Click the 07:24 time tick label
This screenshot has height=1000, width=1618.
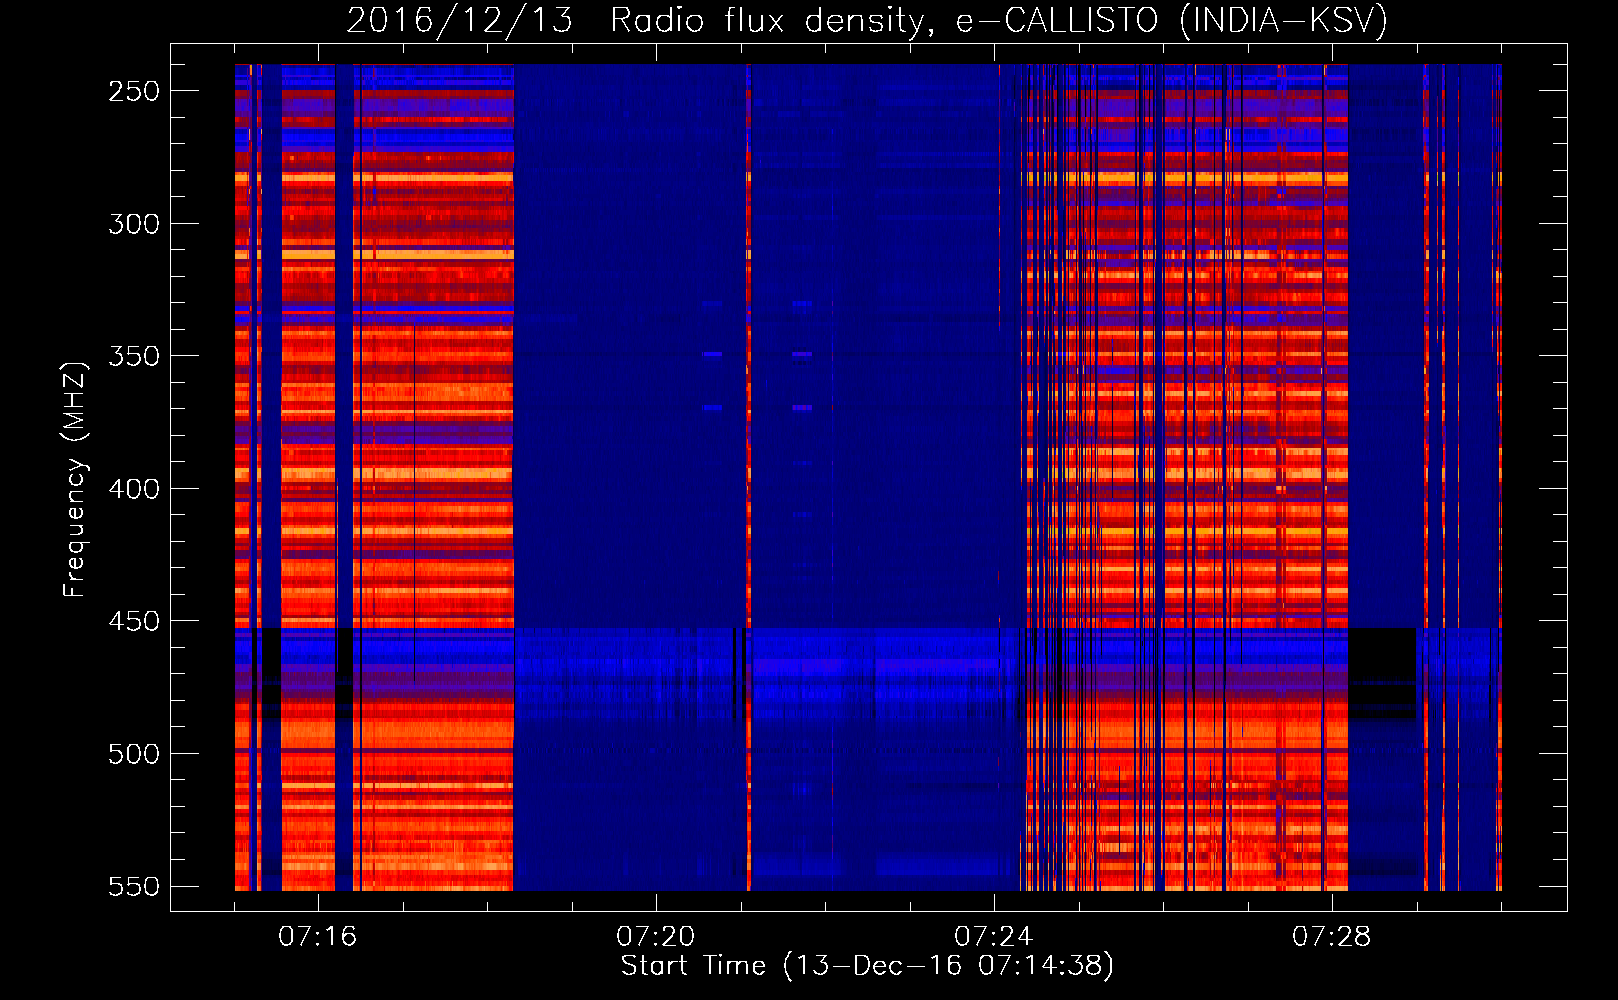(994, 937)
